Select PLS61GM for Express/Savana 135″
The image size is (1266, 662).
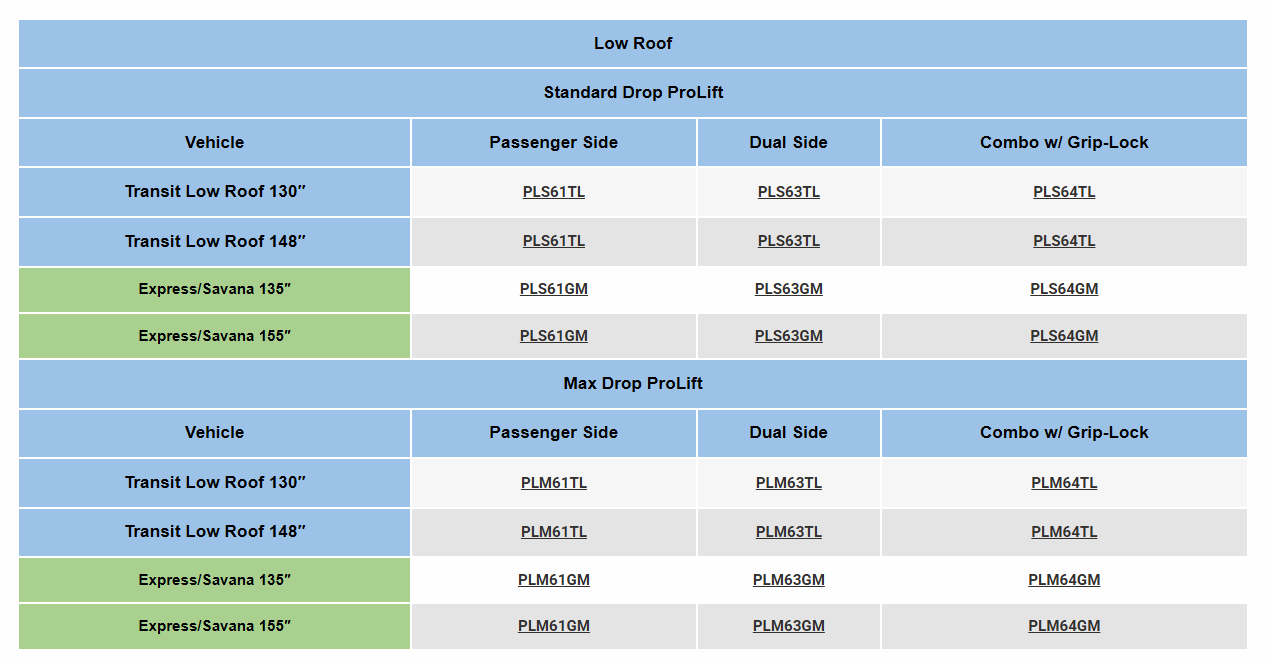(x=553, y=289)
